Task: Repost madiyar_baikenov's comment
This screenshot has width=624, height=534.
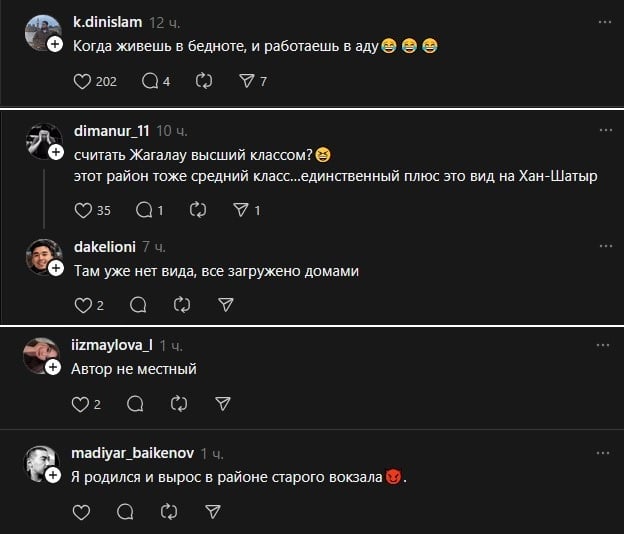Action: pos(169,511)
